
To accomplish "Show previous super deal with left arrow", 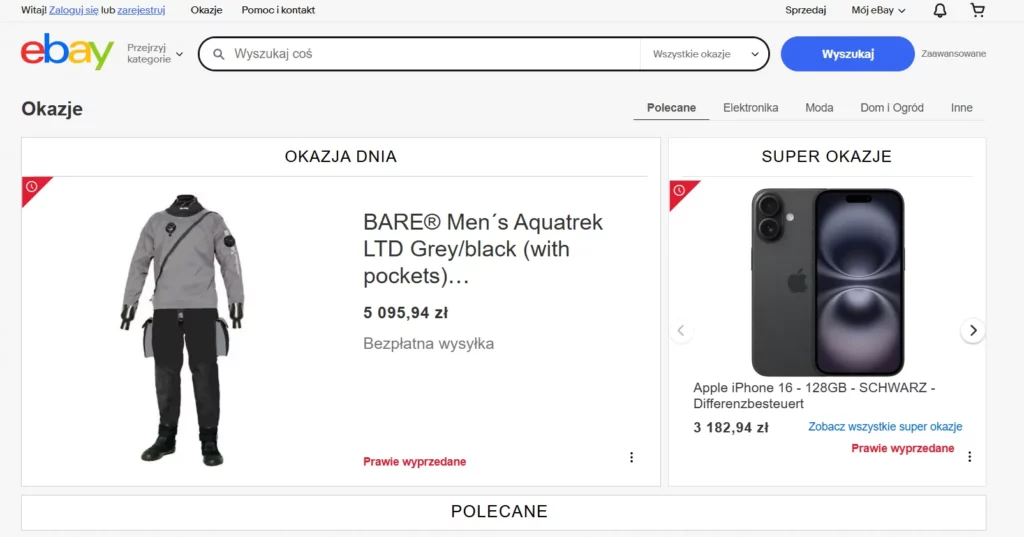I will pyautogui.click(x=681, y=331).
